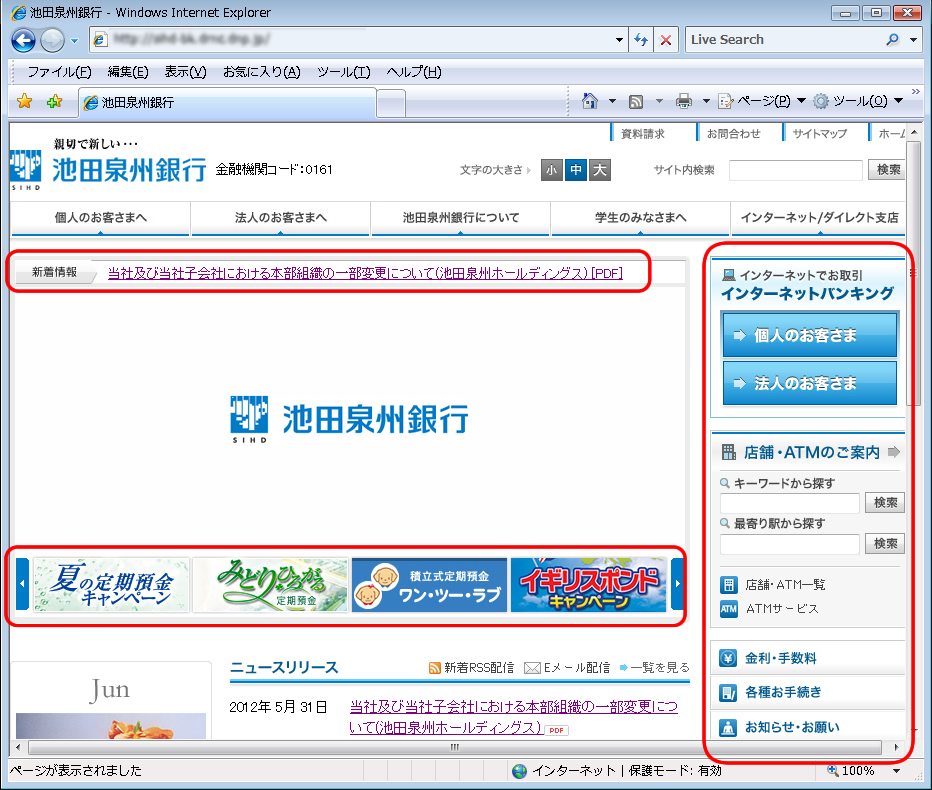The height and width of the screenshot is (790, 932).
Task: Click the RSS feeds toolbar icon
Action: point(636,102)
